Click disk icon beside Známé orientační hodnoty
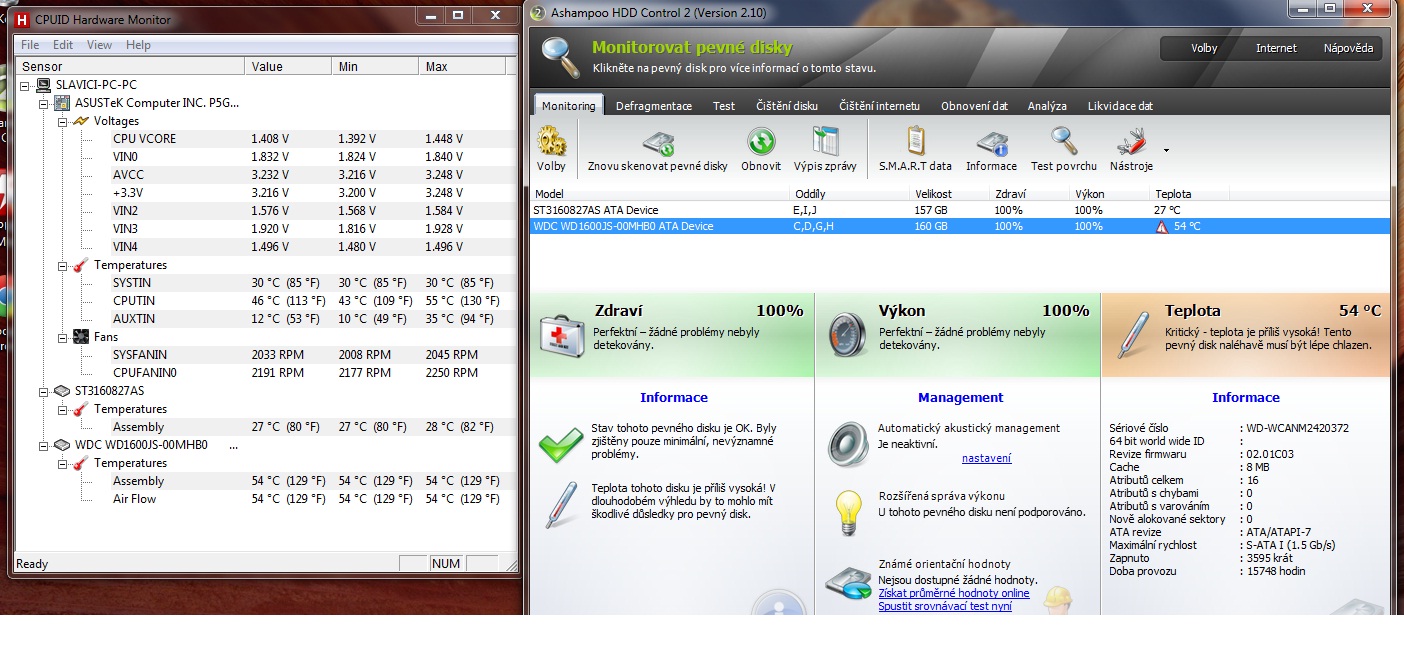Viewport: 1404px width, 648px height. pos(848,582)
